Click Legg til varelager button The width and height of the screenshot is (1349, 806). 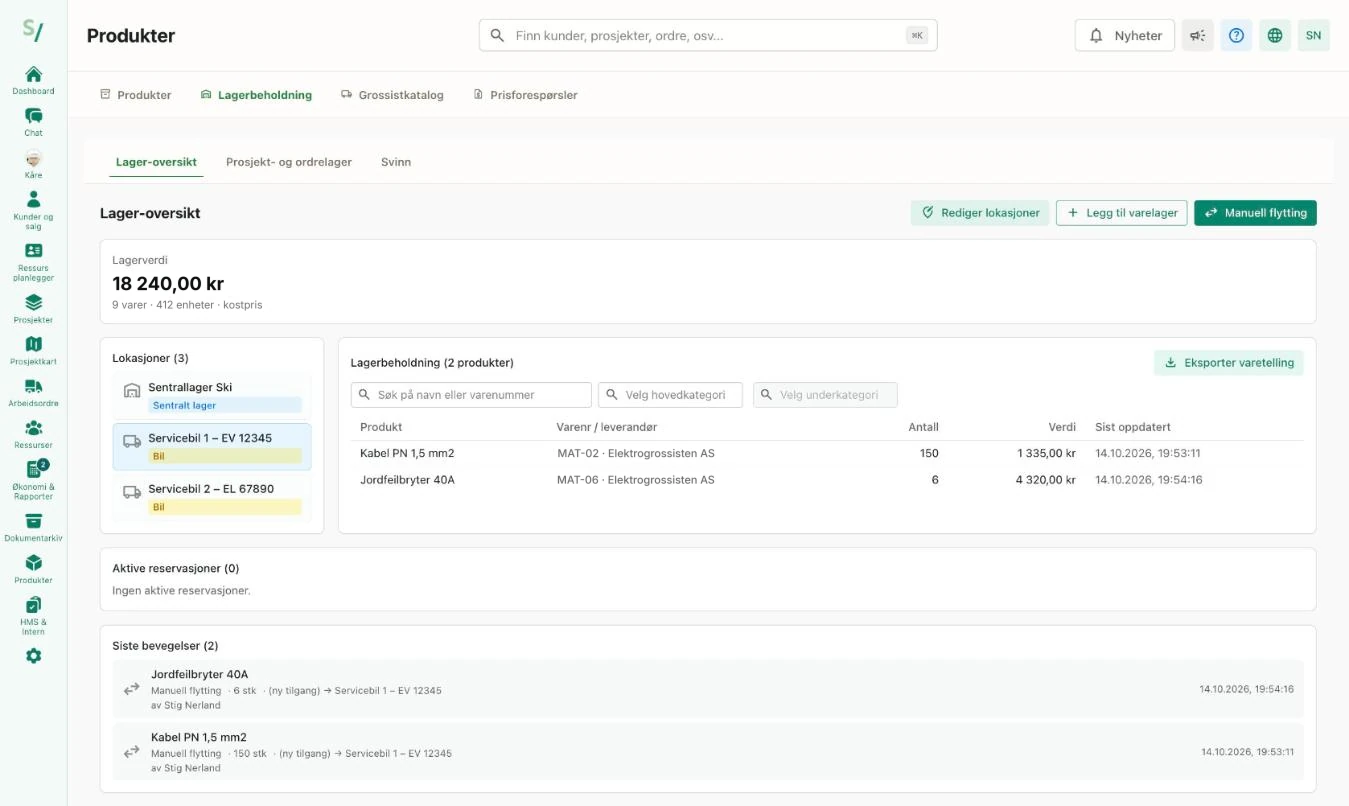(1122, 213)
